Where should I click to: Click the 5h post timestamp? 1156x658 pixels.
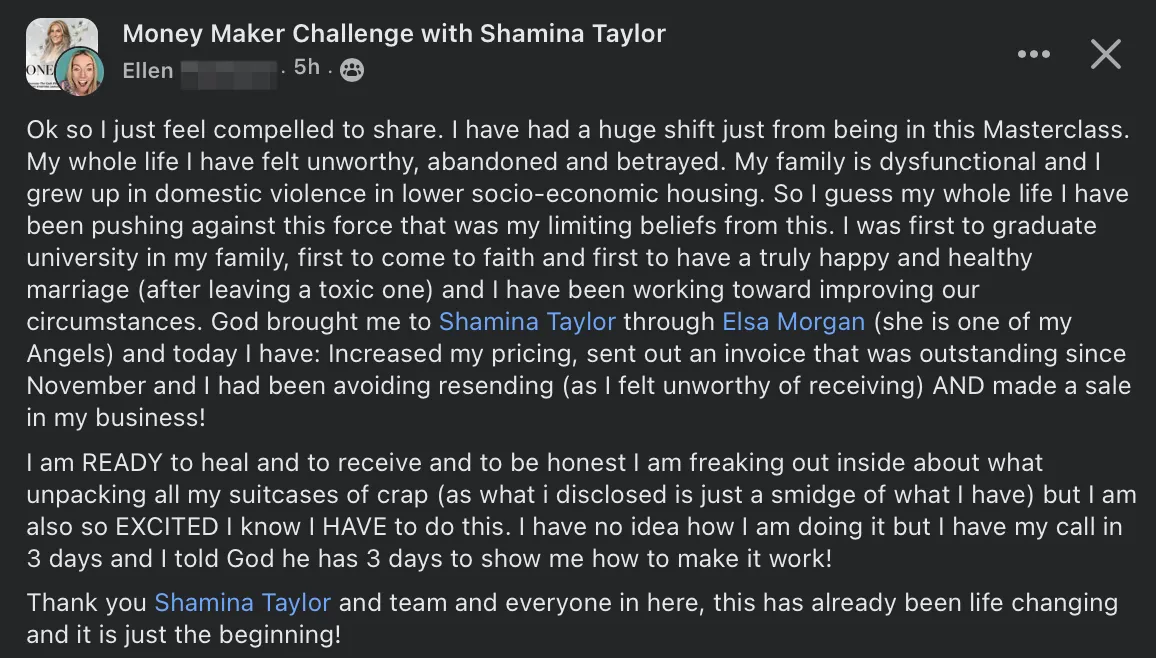click(x=306, y=68)
